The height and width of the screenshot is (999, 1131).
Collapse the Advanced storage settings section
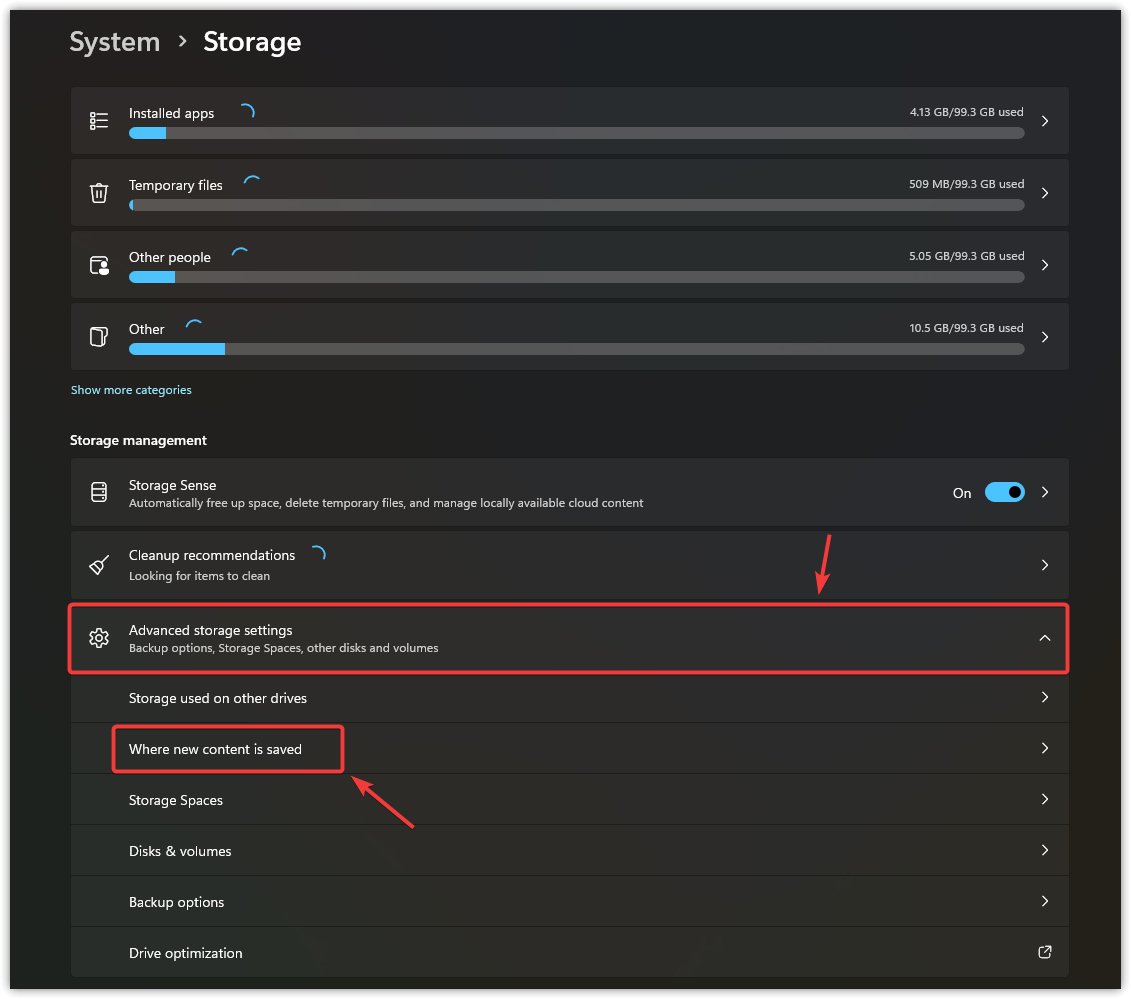1044,638
